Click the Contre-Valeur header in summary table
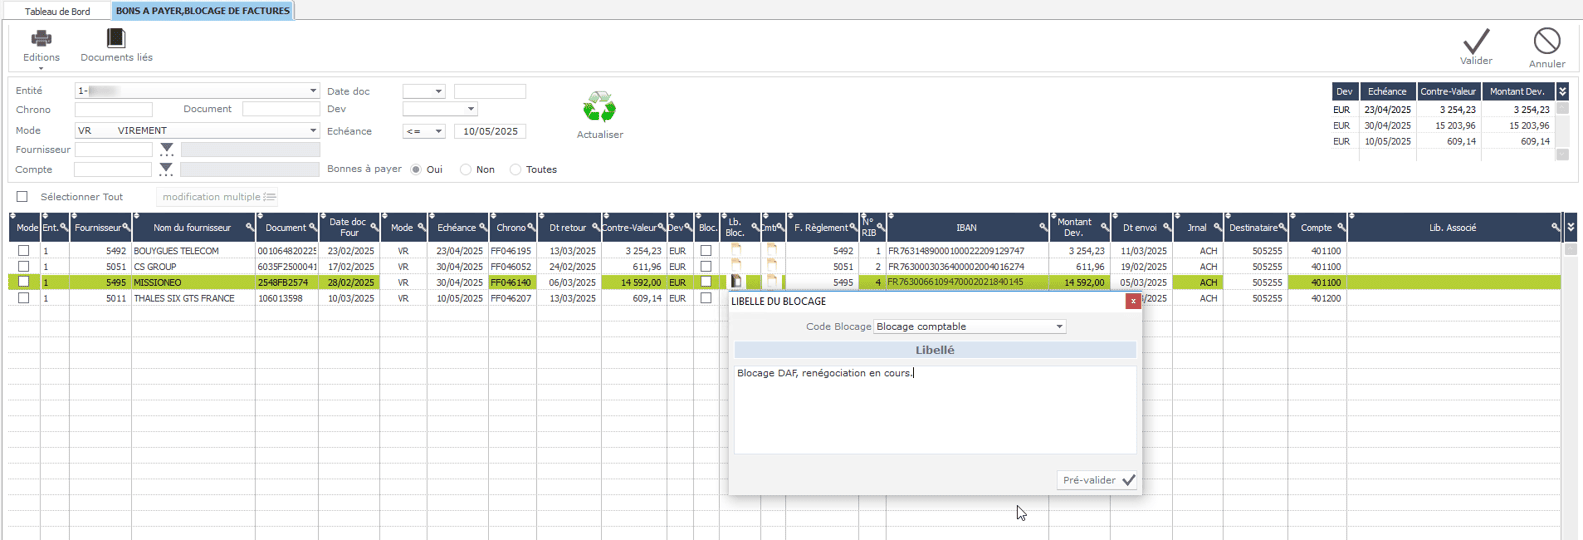The image size is (1583, 540). [1448, 92]
